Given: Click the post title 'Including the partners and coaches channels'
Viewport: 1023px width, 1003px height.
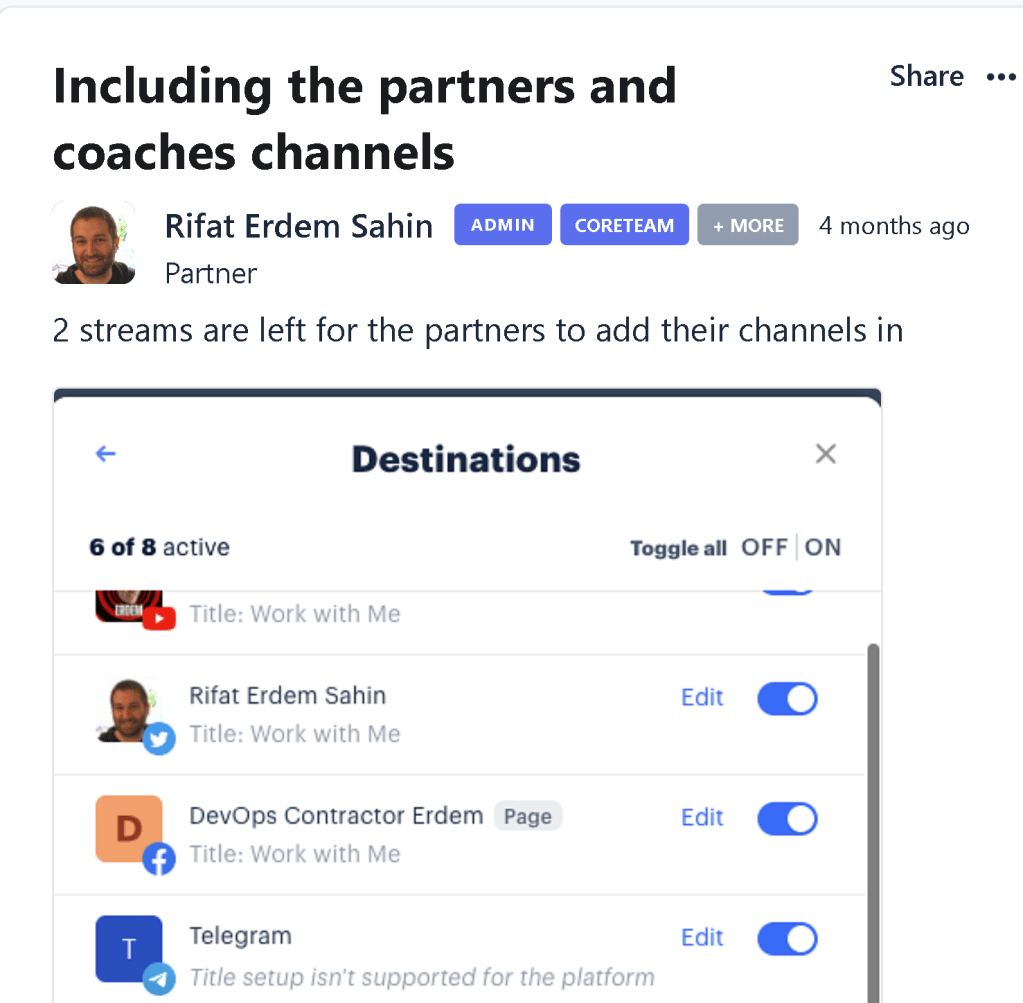Looking at the screenshot, I should (x=364, y=119).
